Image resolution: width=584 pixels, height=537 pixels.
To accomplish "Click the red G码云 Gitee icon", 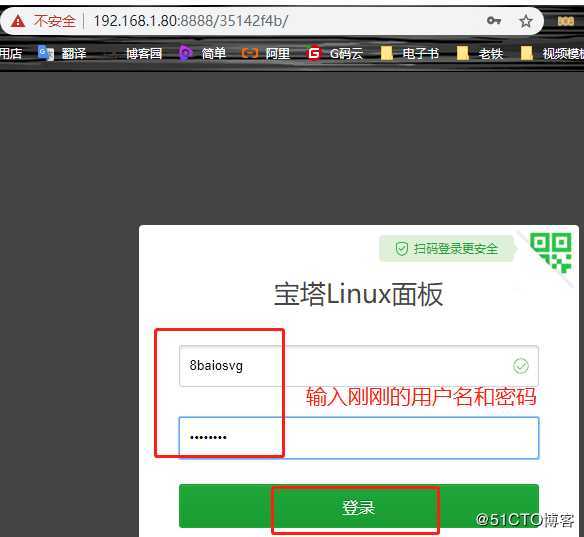I will tap(314, 53).
